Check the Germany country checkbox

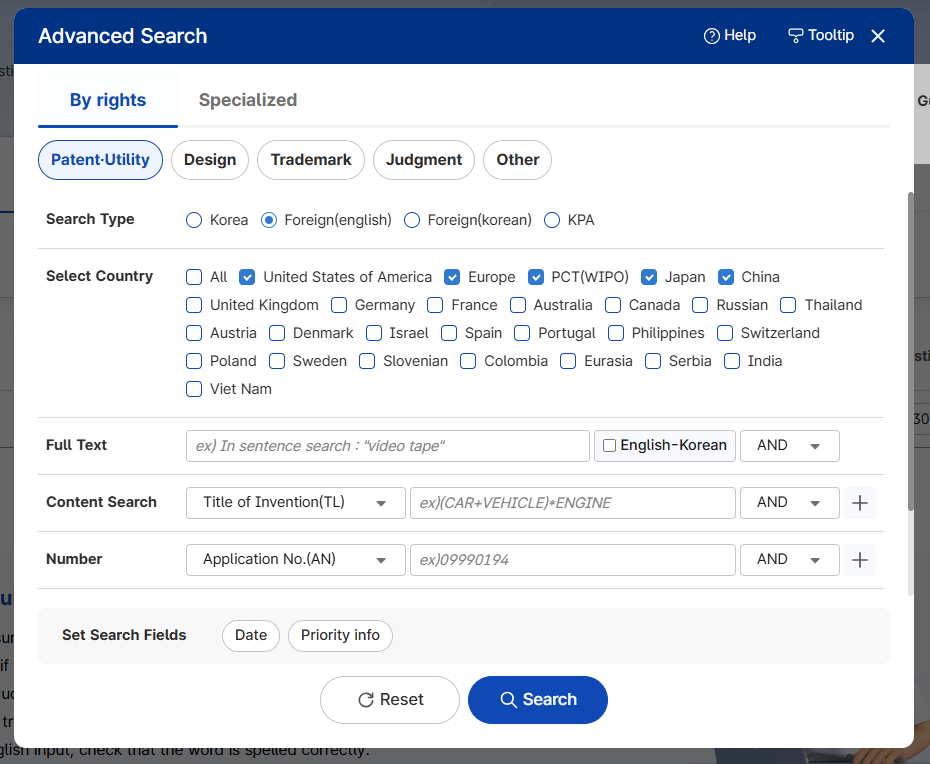click(x=339, y=305)
